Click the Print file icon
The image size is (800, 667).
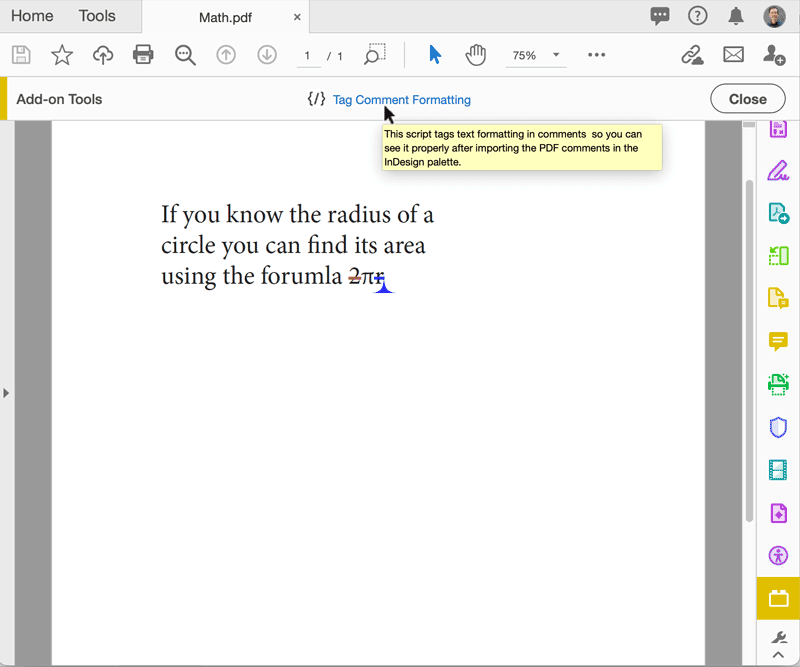point(143,55)
